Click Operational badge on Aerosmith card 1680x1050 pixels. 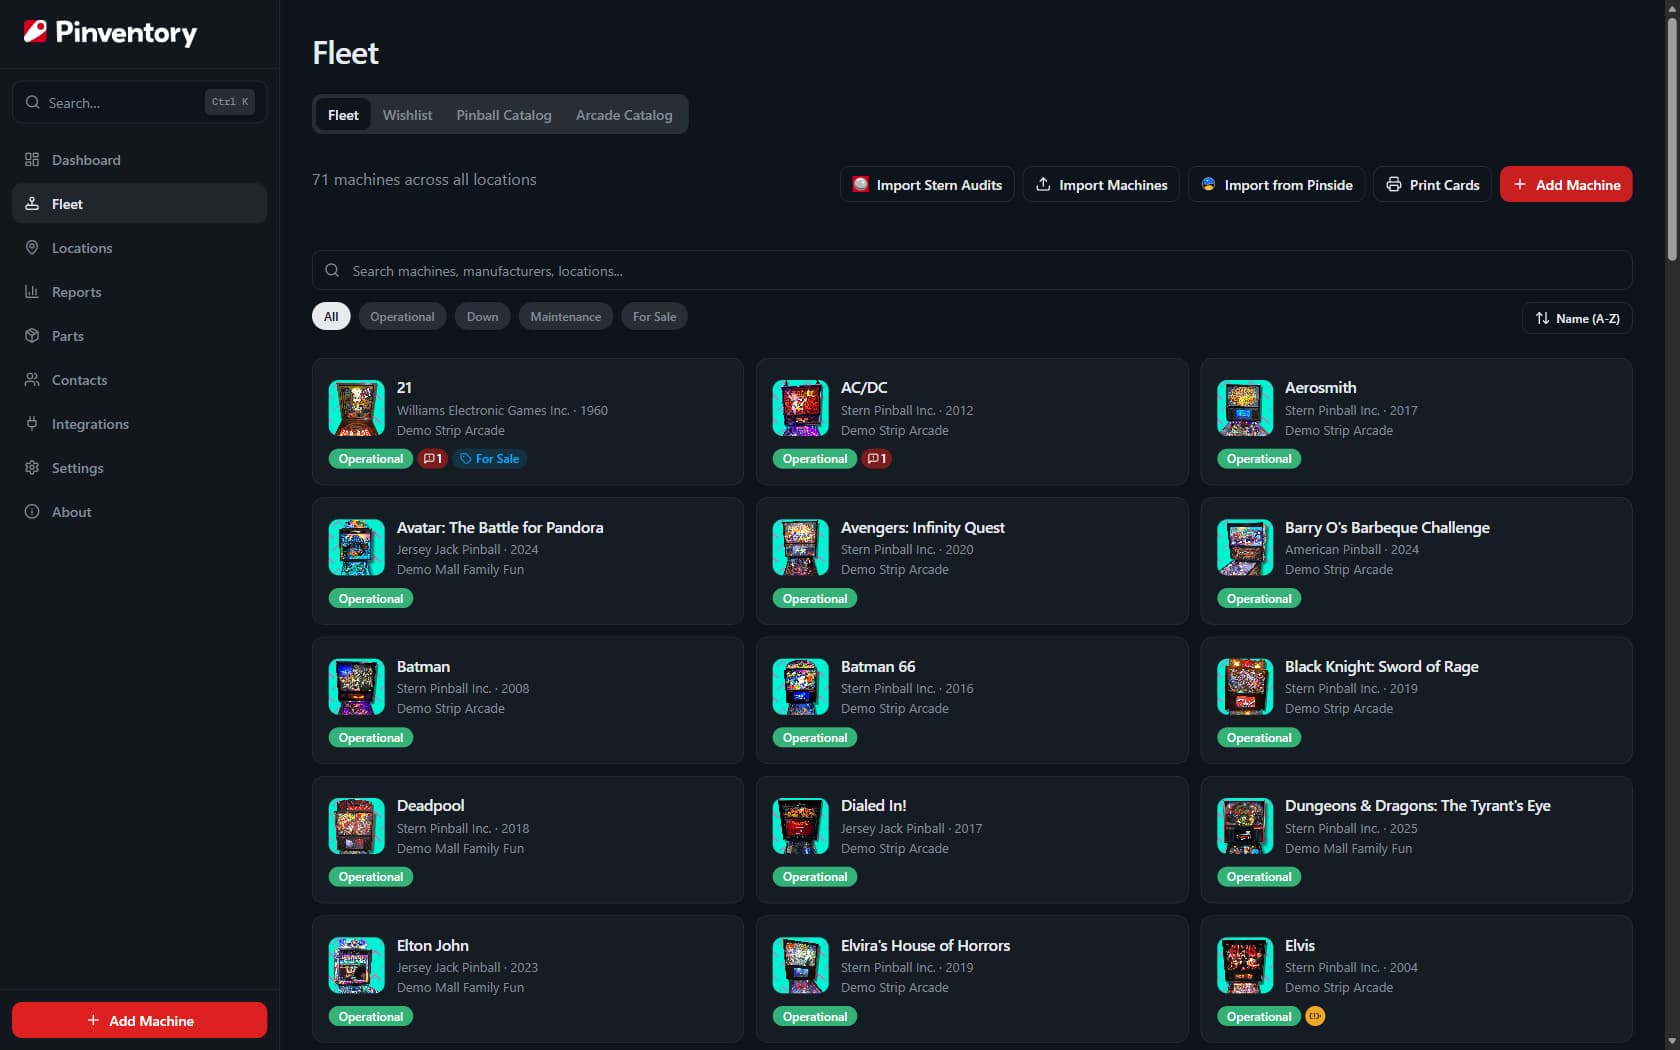click(1258, 459)
